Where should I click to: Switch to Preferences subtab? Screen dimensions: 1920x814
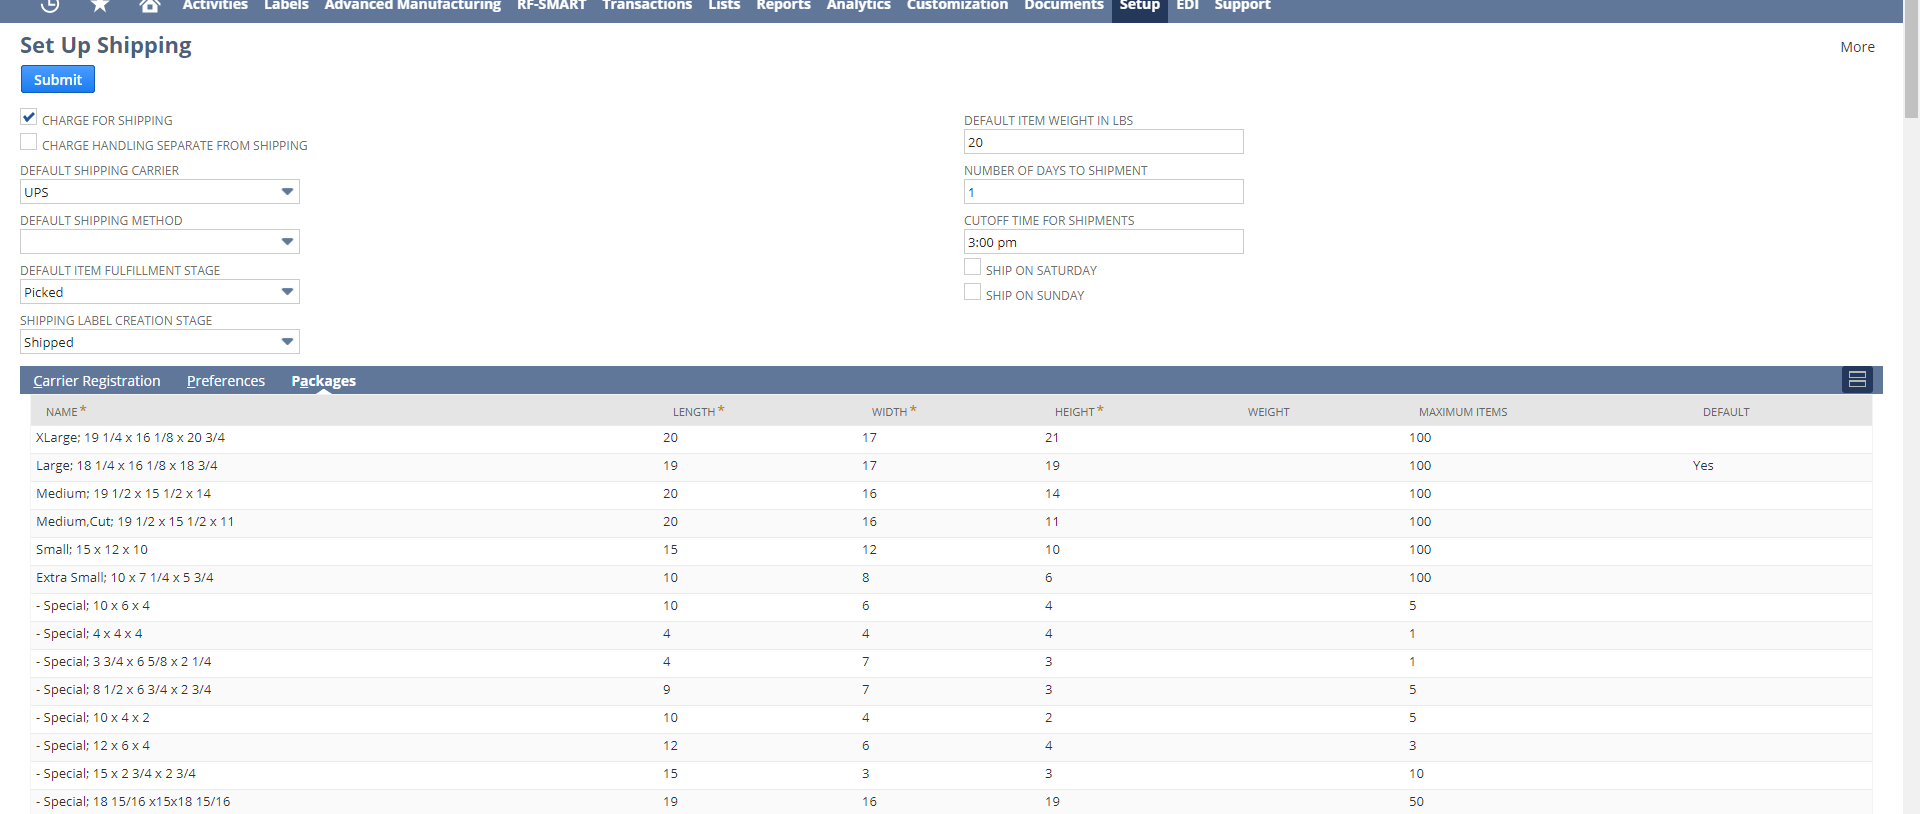[226, 381]
